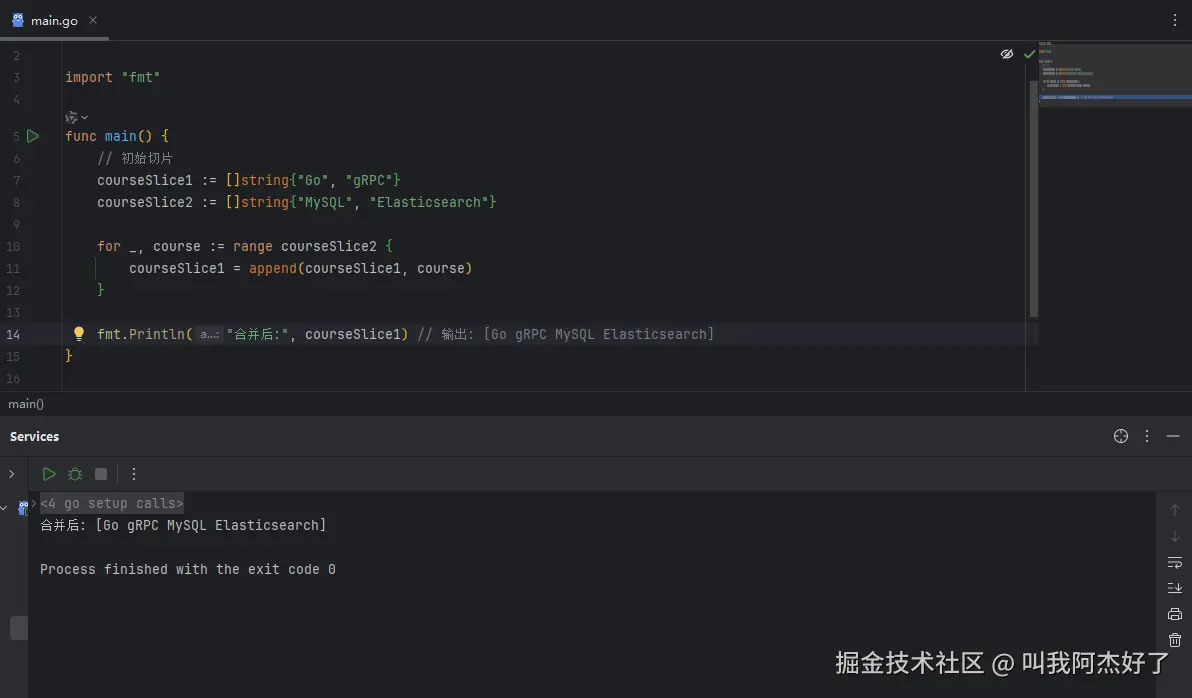Toggle soft-wrap in the console
The width and height of the screenshot is (1192, 698).
click(1175, 562)
